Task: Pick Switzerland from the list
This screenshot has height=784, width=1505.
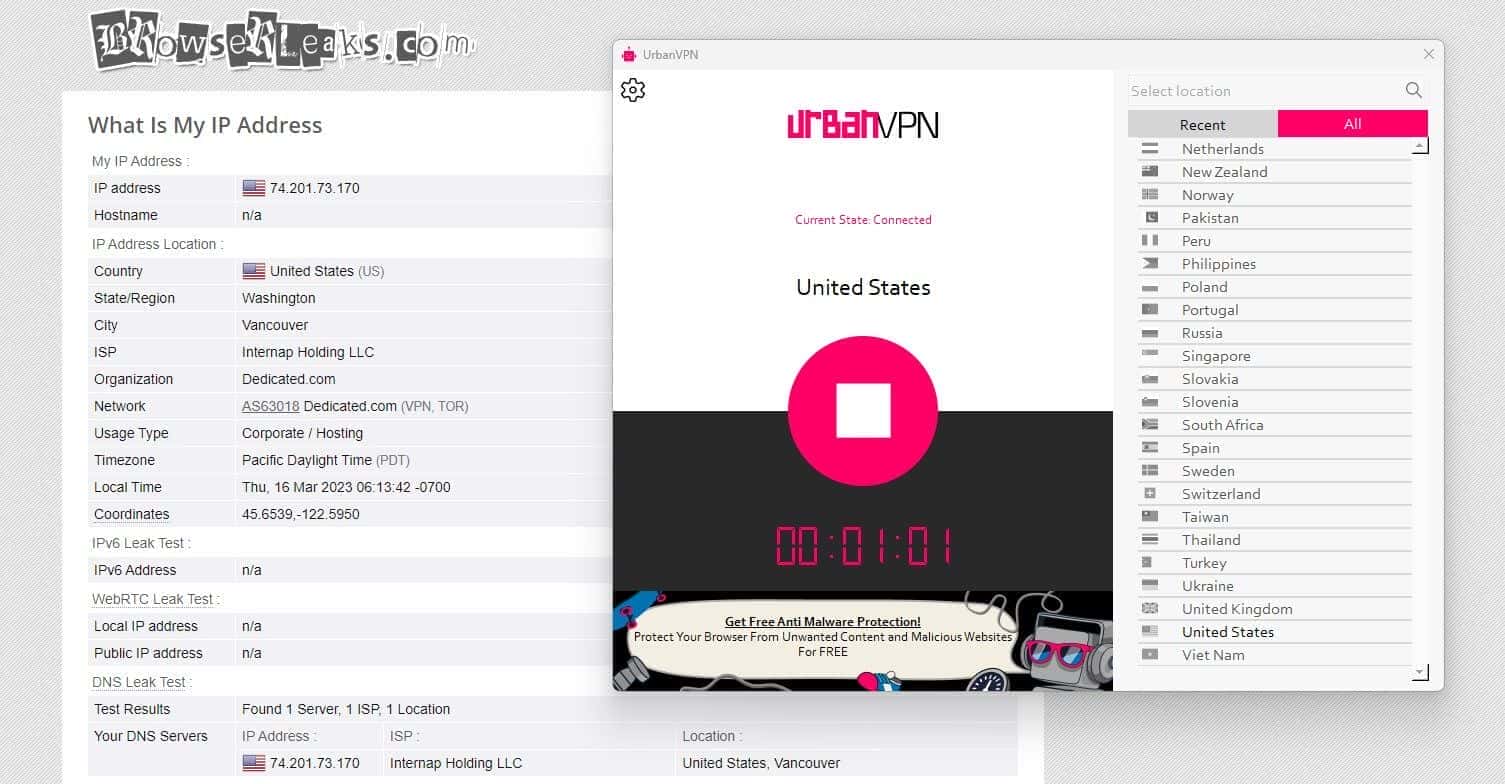Action: pos(1275,494)
